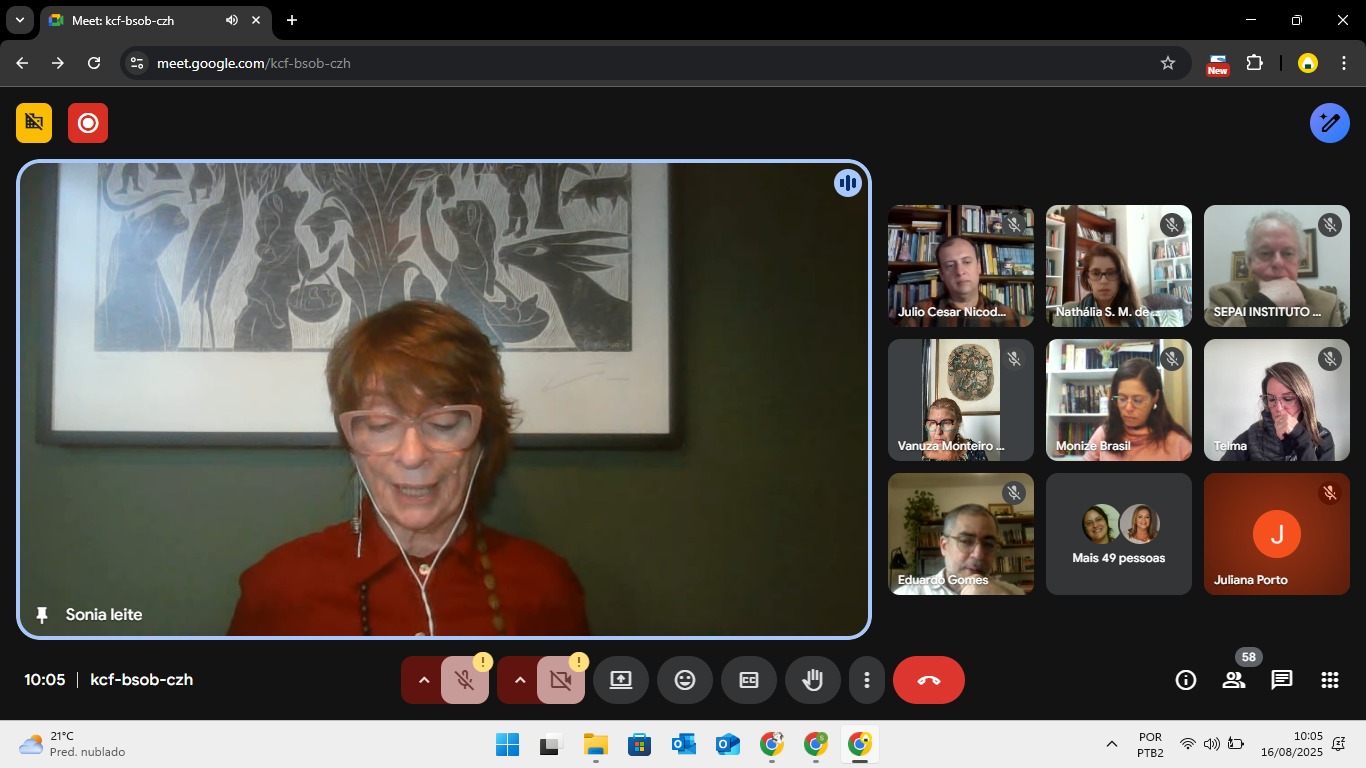Show the participants list with 58 badge
The height and width of the screenshot is (768, 1366).
pos(1233,680)
